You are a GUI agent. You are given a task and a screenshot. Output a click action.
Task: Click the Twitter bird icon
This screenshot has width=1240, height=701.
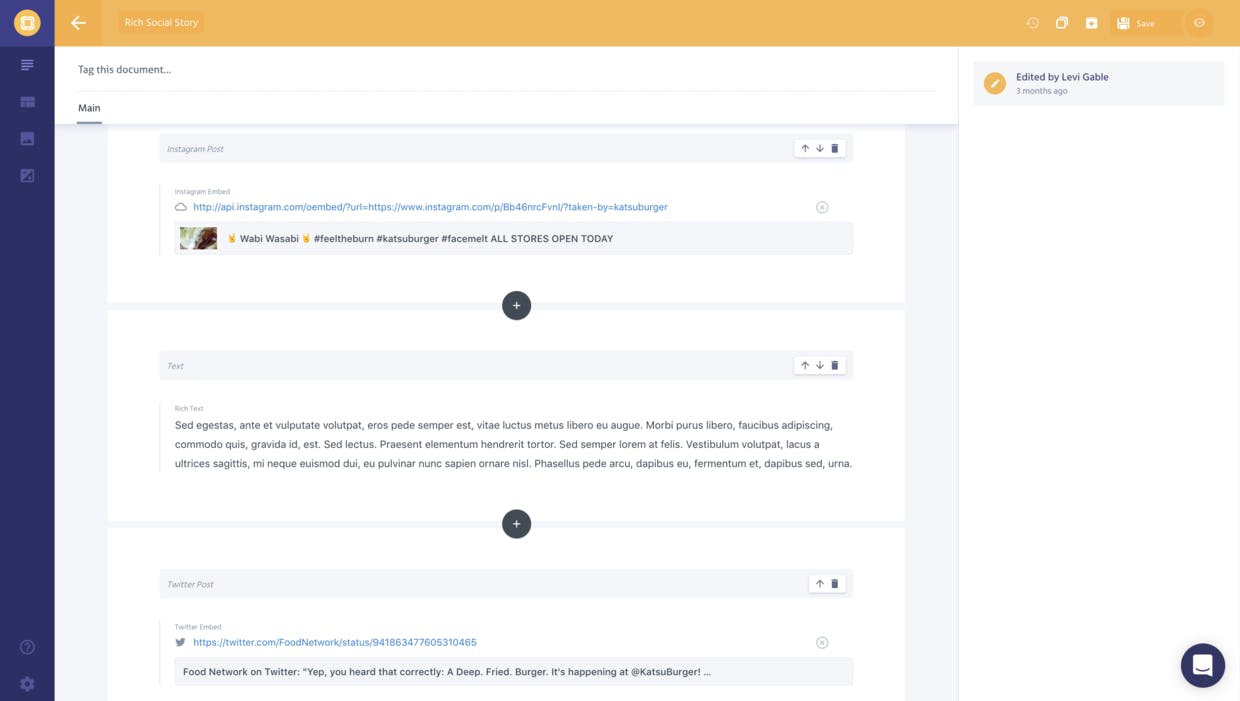(181, 643)
